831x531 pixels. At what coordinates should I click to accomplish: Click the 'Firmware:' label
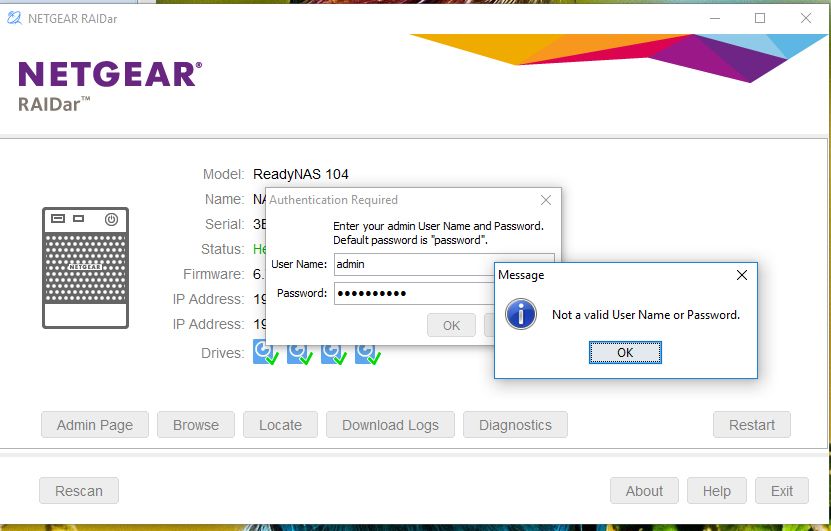[x=214, y=274]
